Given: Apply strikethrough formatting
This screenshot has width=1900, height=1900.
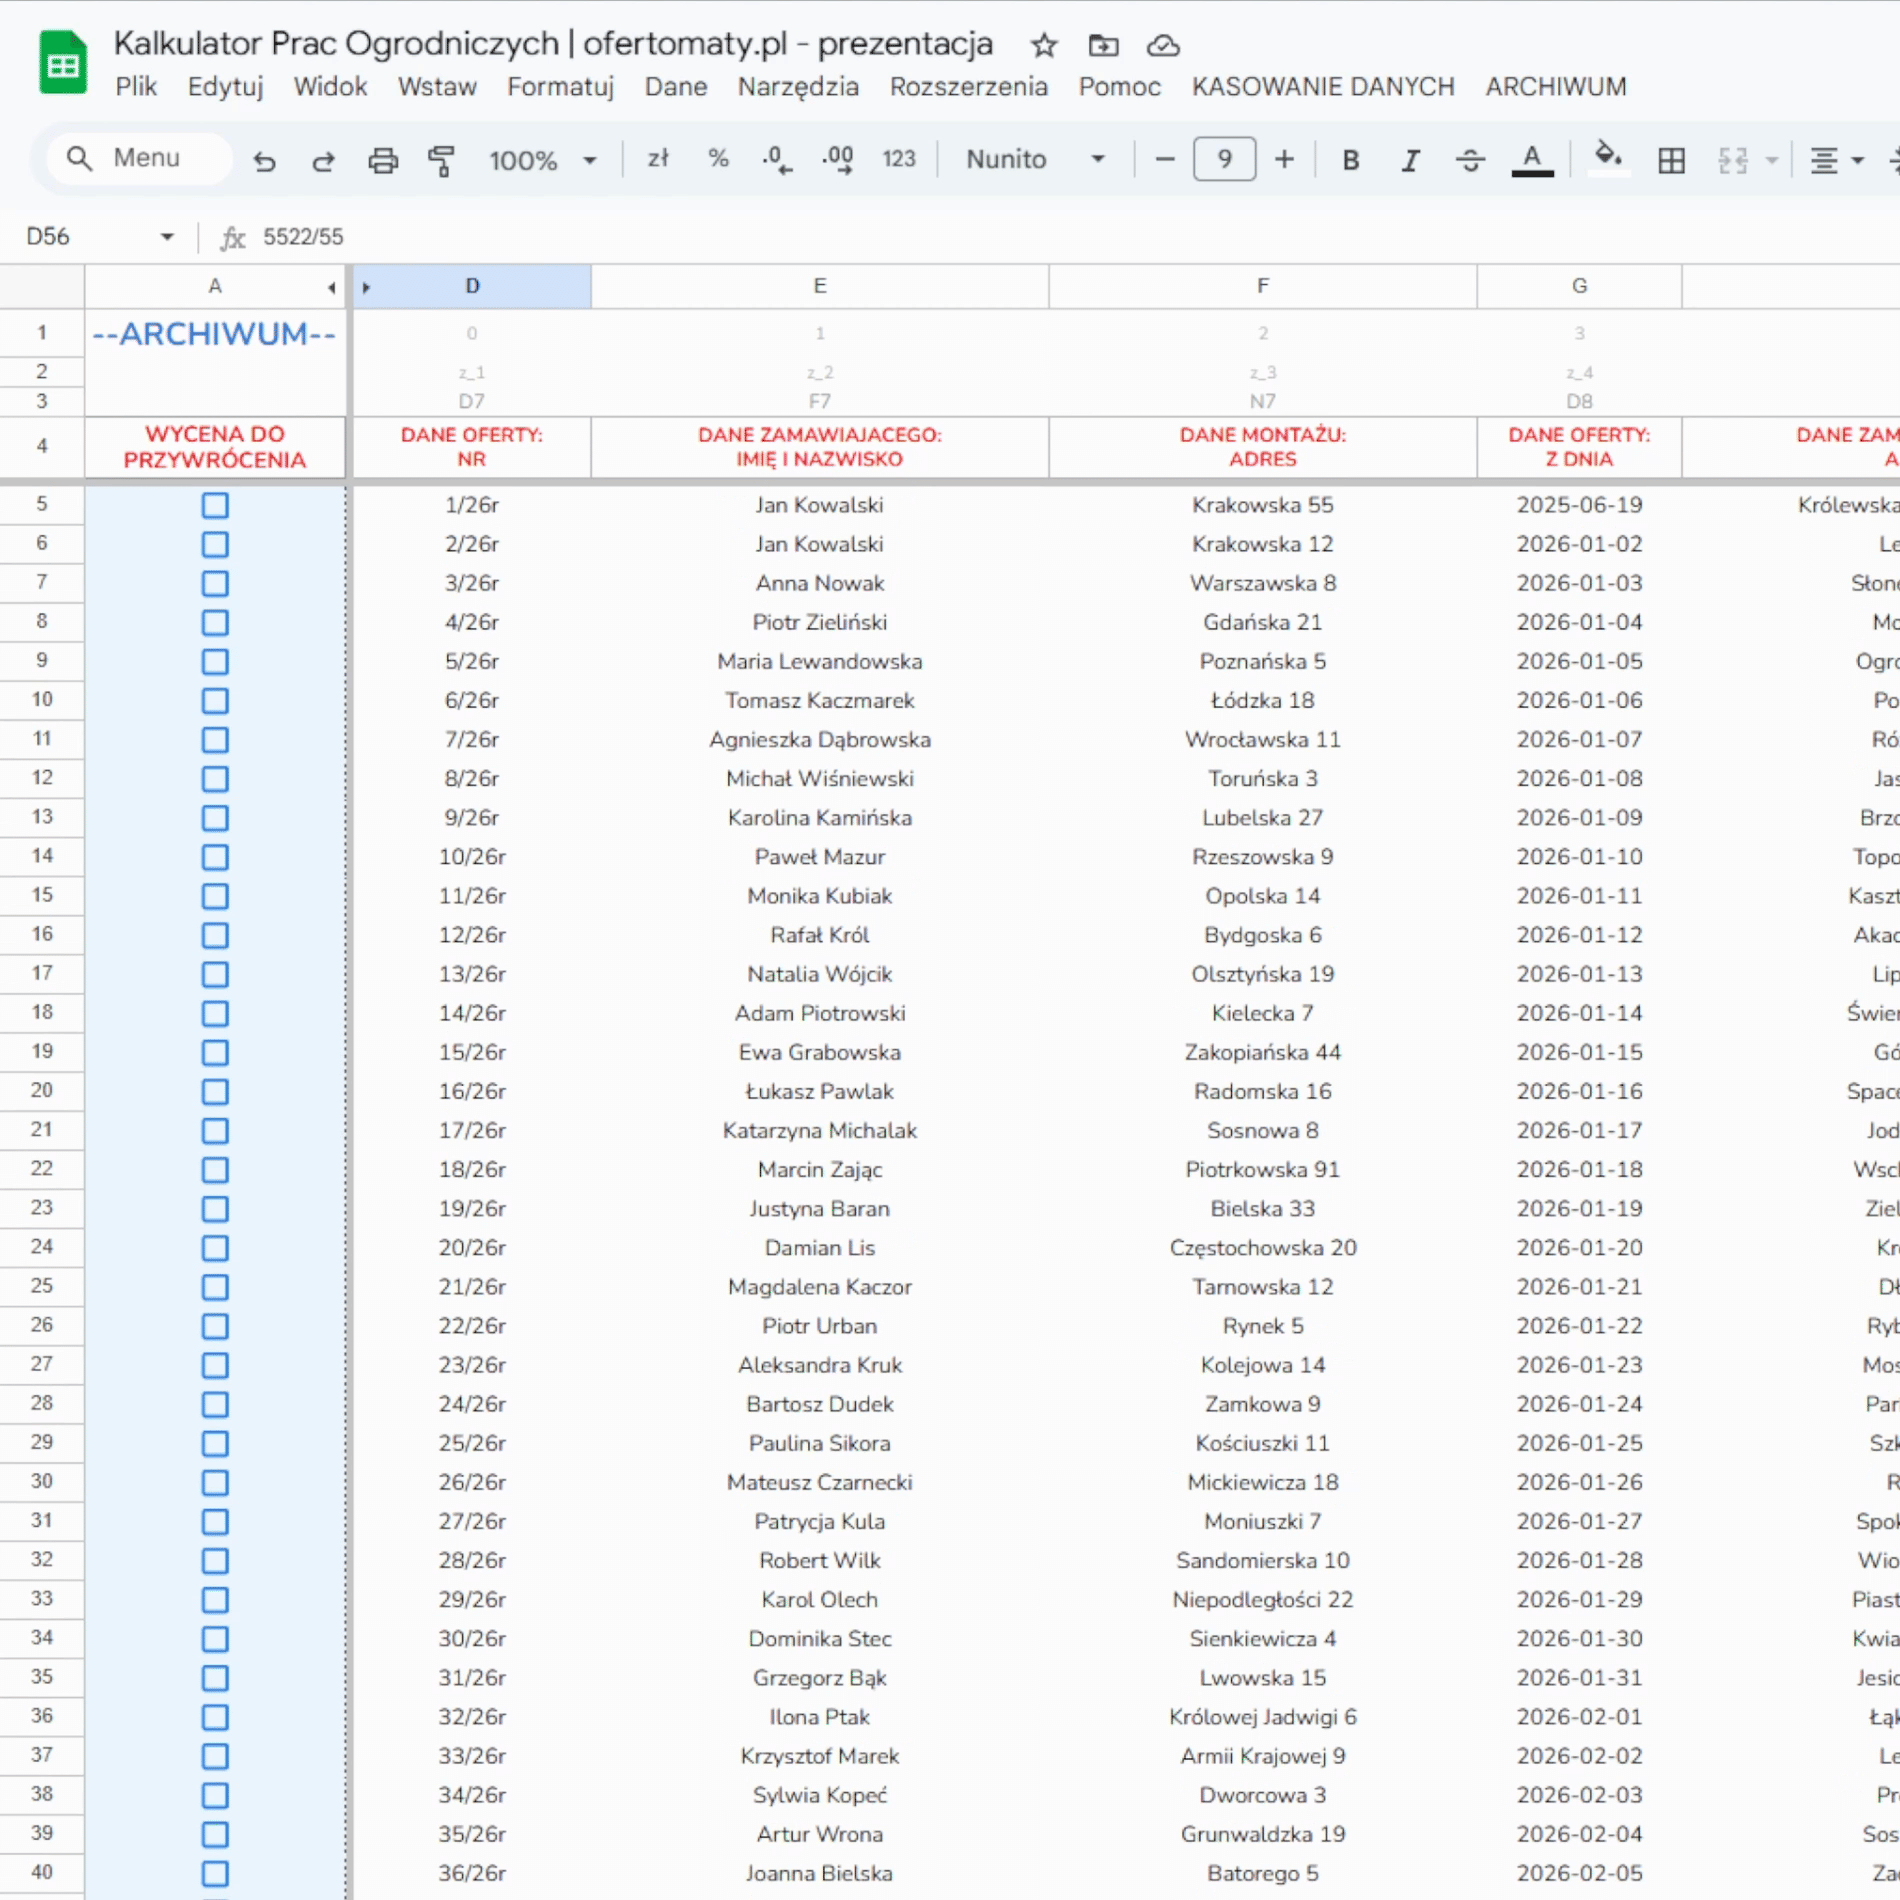Looking at the screenshot, I should coord(1469,160).
